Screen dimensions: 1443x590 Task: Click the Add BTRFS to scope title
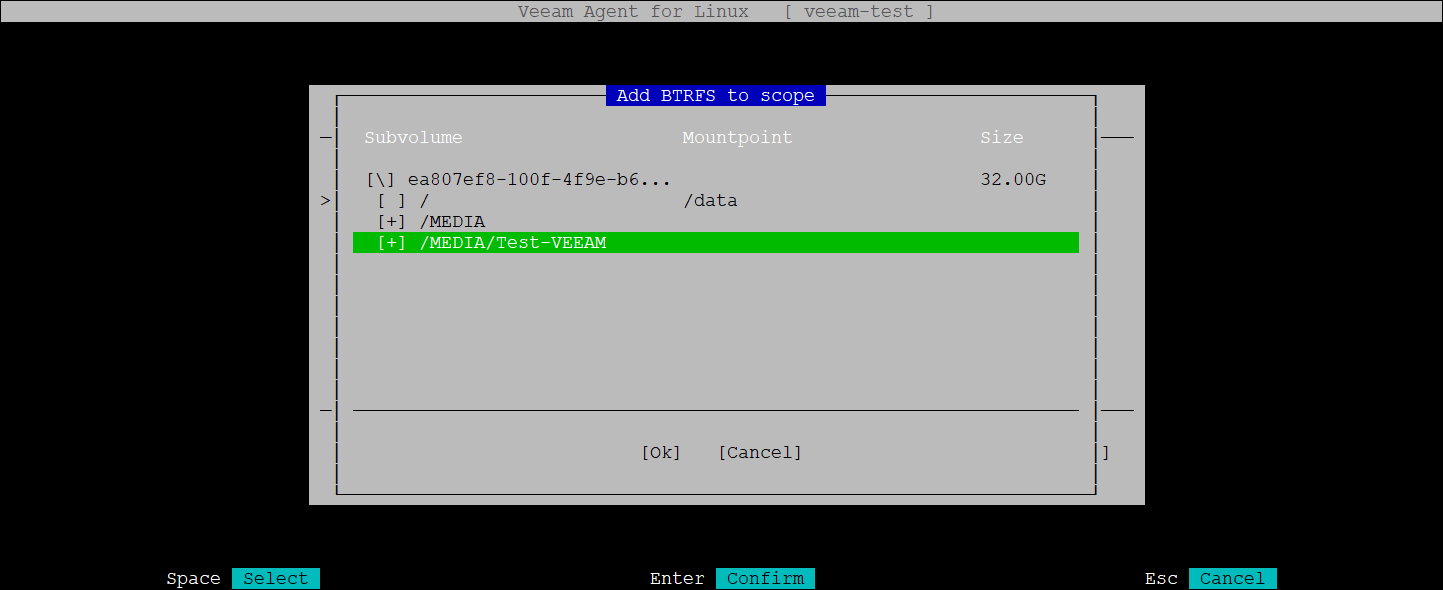point(716,96)
